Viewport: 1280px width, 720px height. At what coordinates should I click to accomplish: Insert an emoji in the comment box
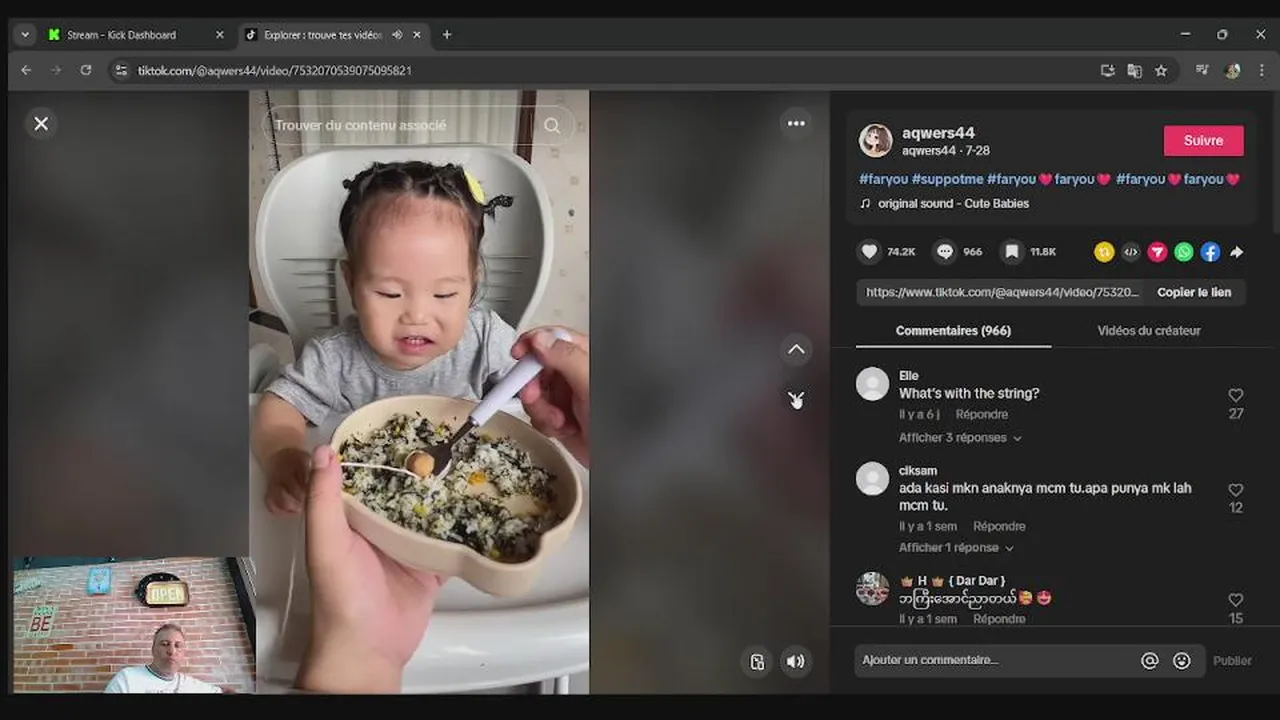click(x=1182, y=661)
